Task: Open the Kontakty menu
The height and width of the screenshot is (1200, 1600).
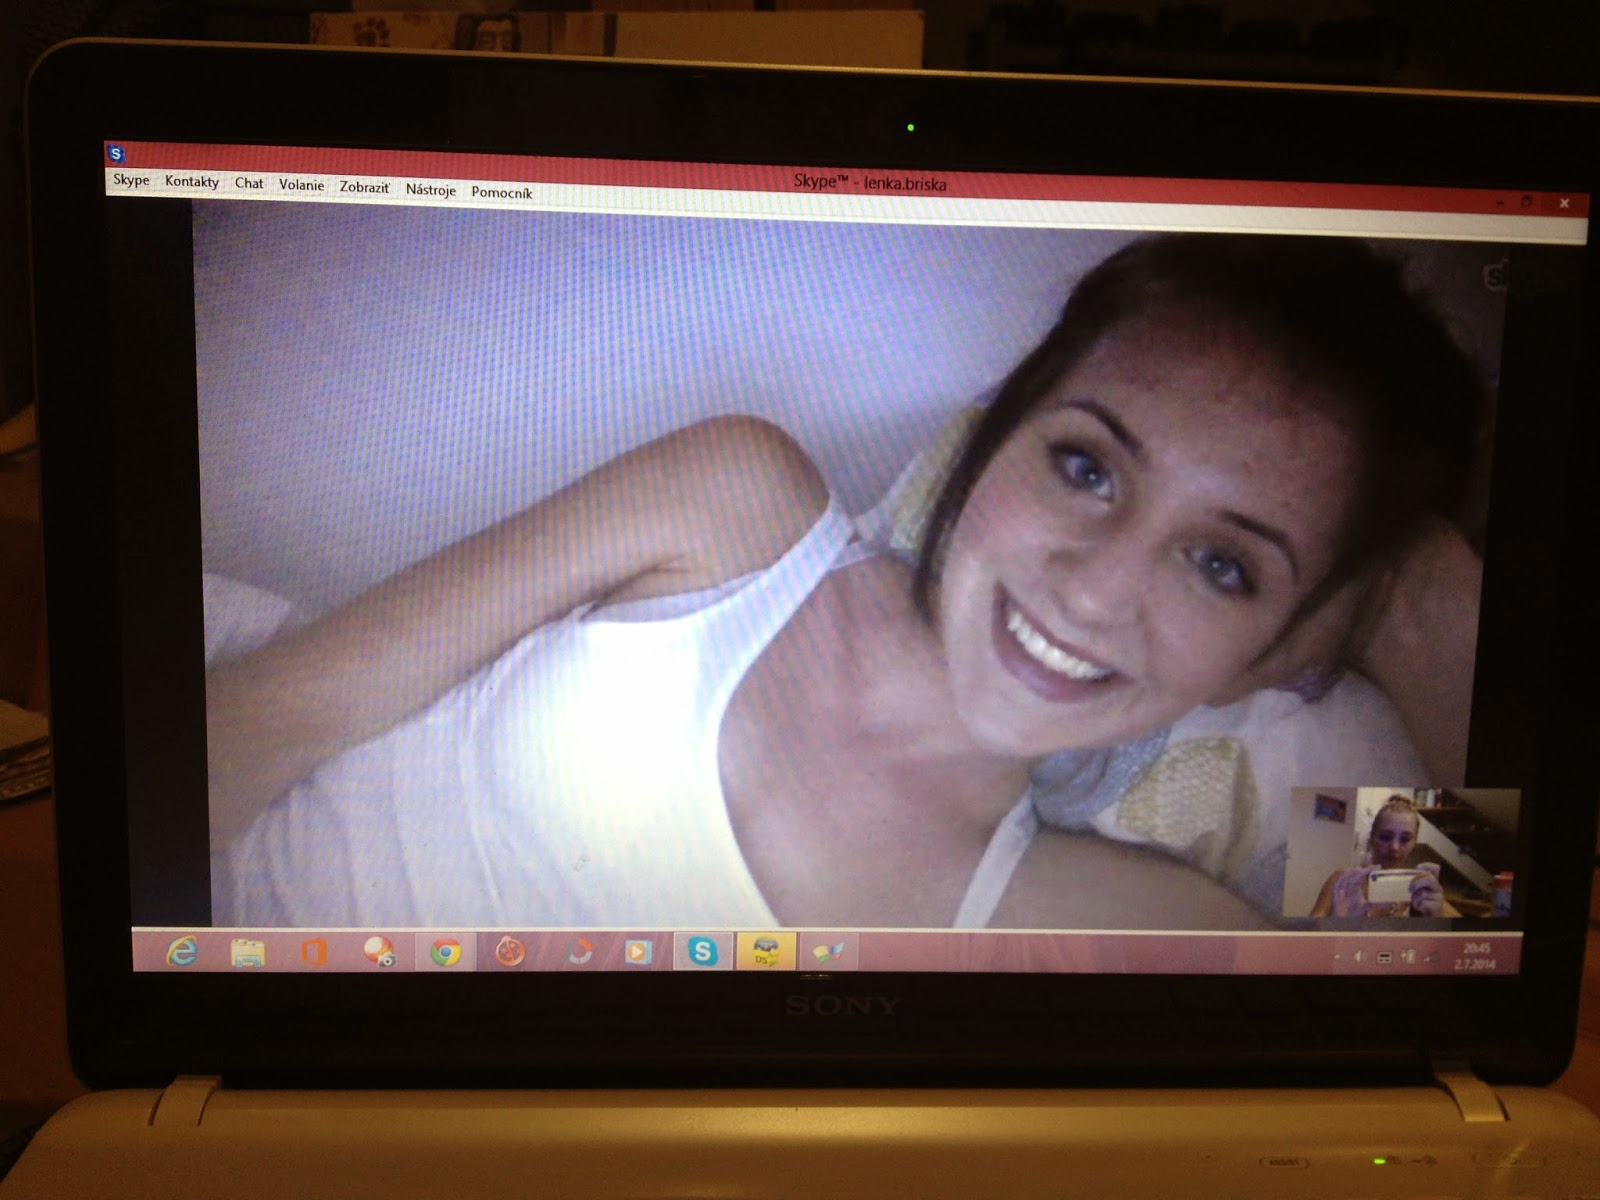Action: click(192, 181)
